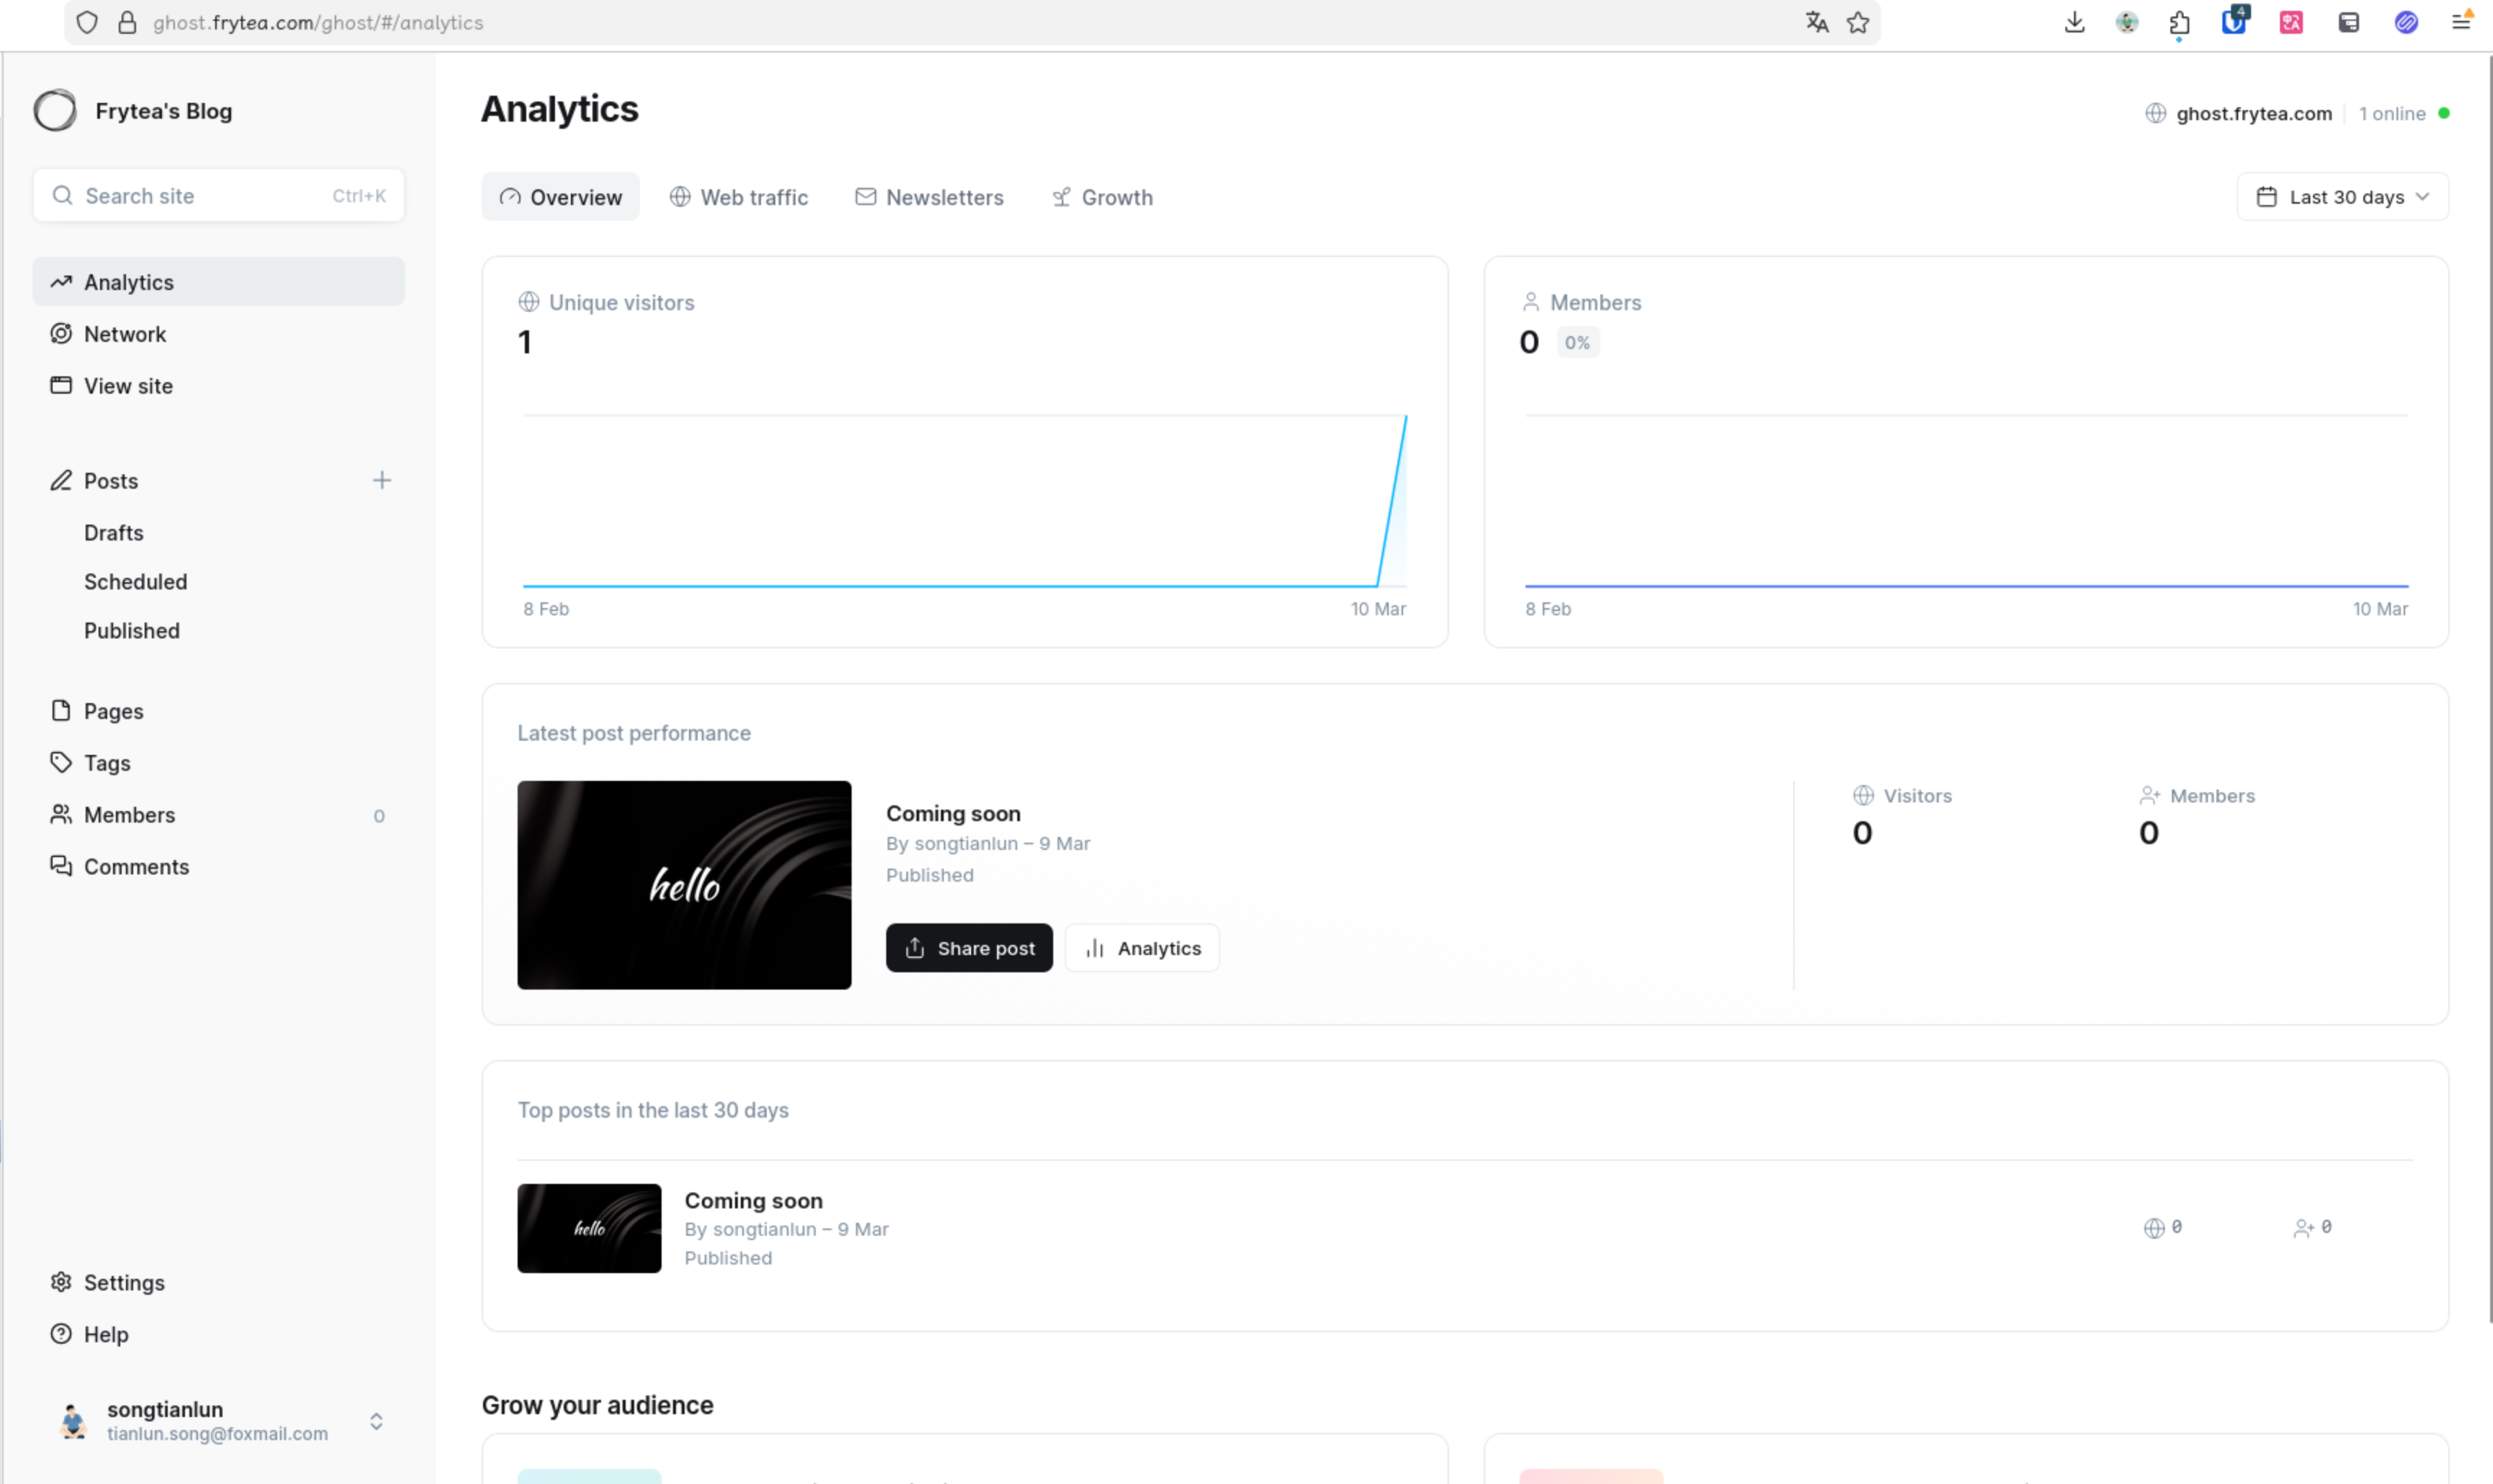This screenshot has width=2493, height=1484.
Task: Expand the Last 30 days date dropdown
Action: 2342,197
